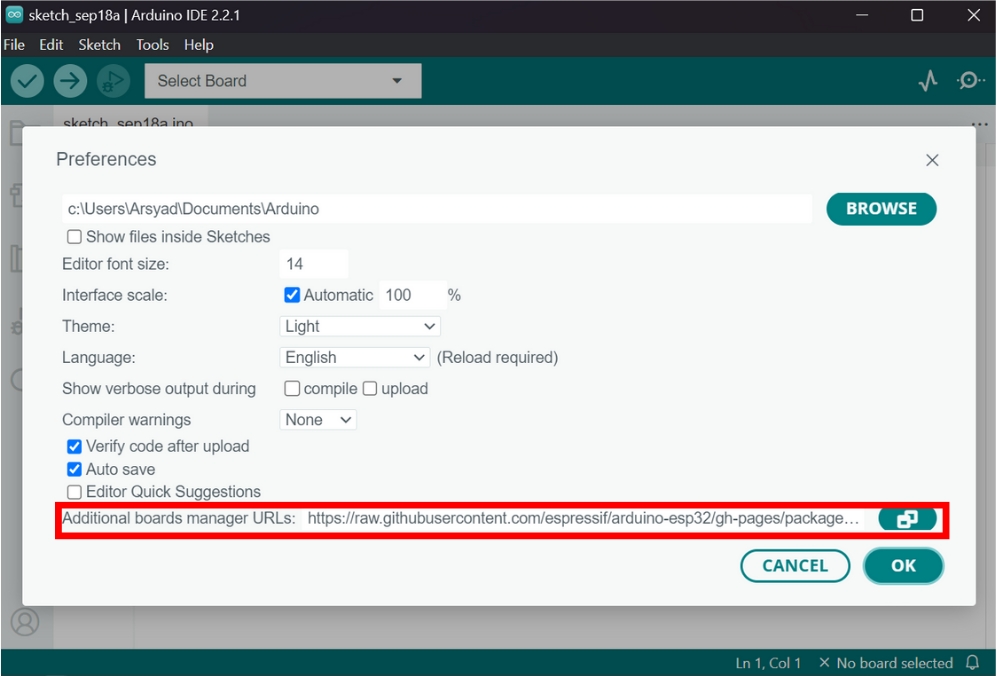997x676 pixels.
Task: Open the Theme dropdown
Action: [360, 326]
